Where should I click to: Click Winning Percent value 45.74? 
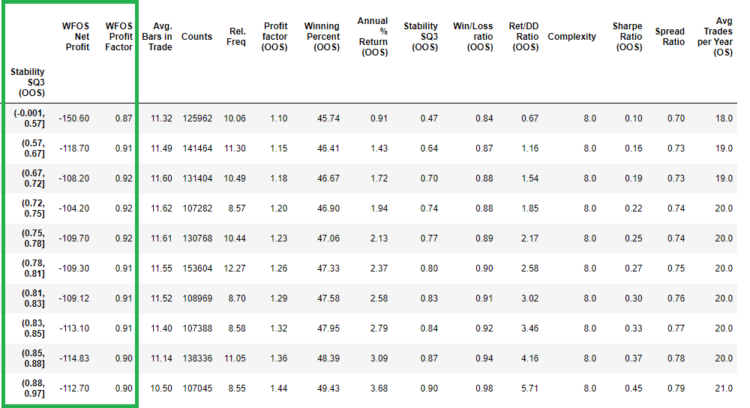(x=328, y=118)
